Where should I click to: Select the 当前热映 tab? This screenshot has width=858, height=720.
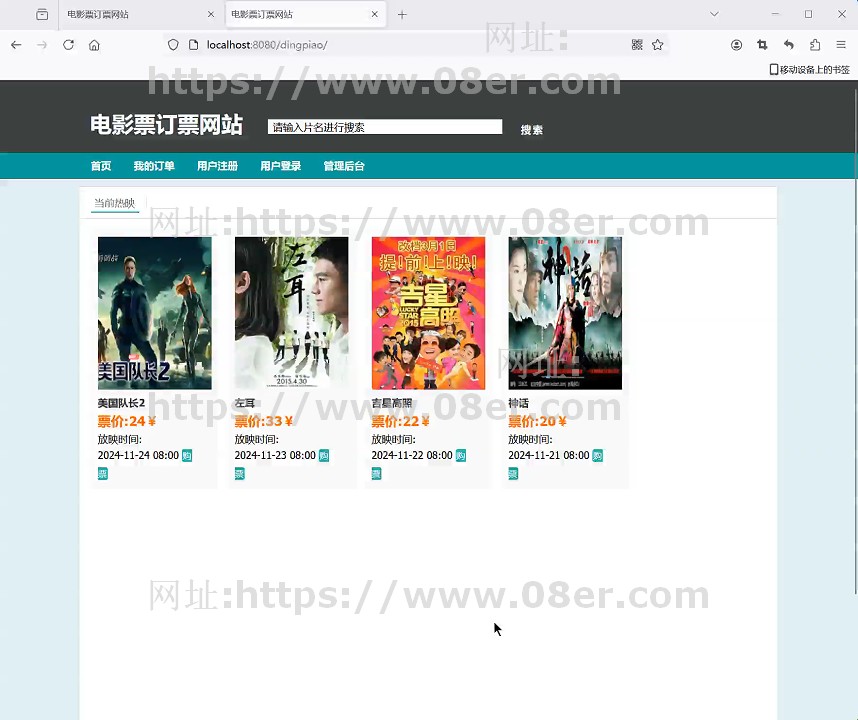pos(114,203)
